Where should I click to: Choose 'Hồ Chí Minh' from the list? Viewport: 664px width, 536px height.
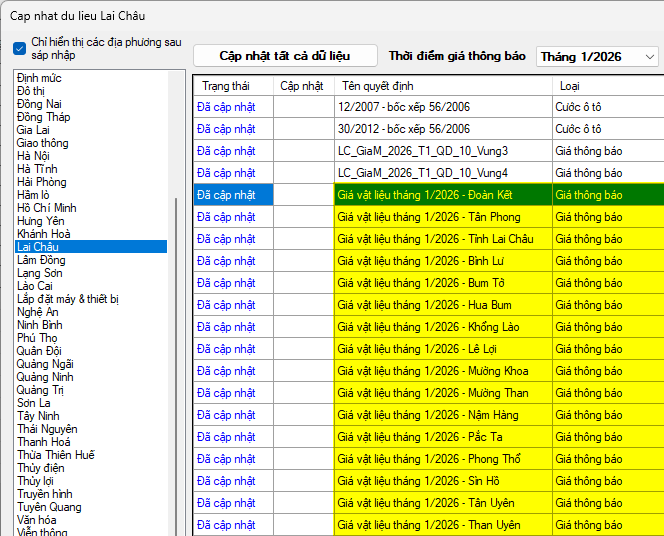(x=46, y=207)
